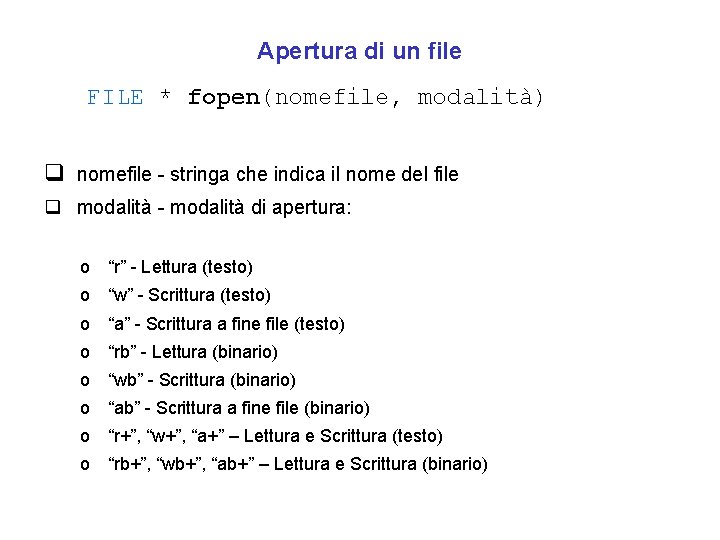
Task: Click the circle bullet beside “rb” - Lettura (binario)
Action: [x=86, y=352]
